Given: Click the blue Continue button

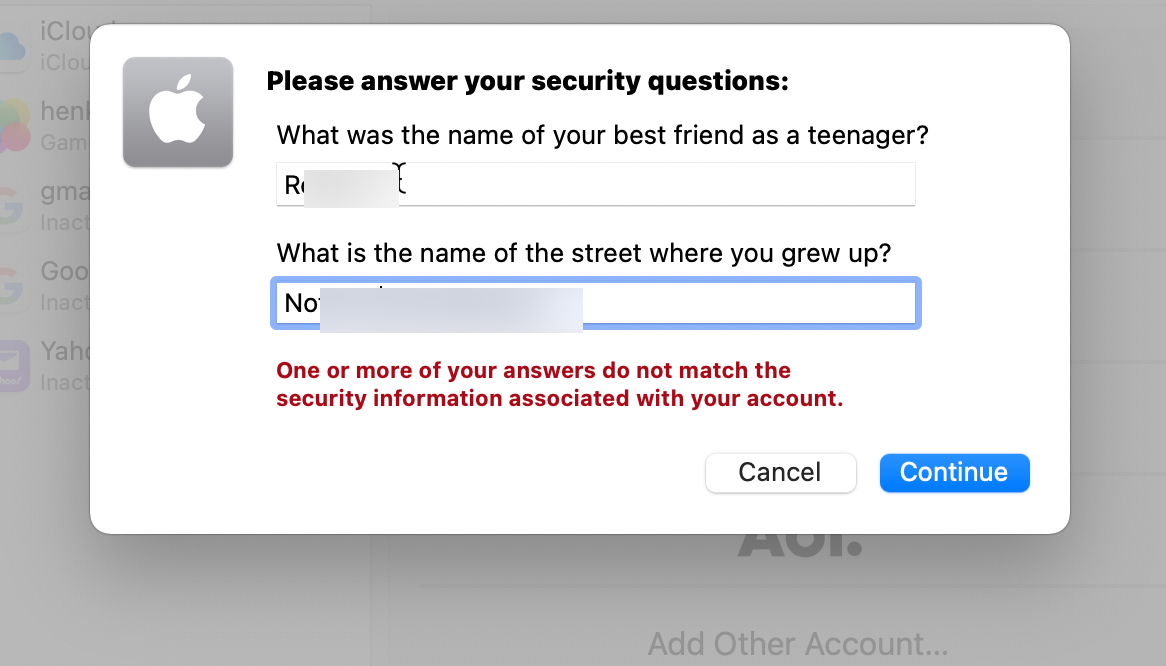Looking at the screenshot, I should 955,473.
